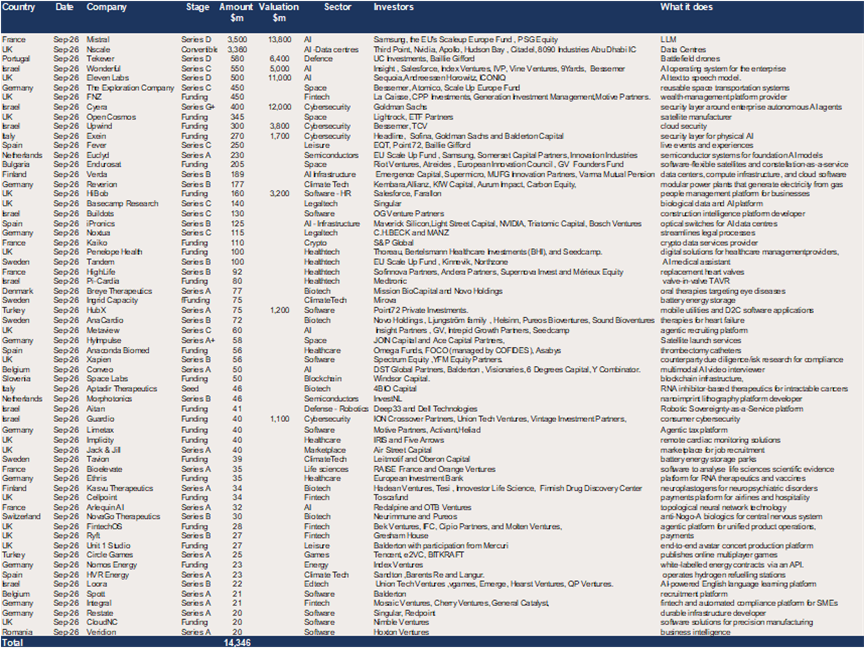Select the Upwind company cell
864x648 pixels.
pos(99,126)
